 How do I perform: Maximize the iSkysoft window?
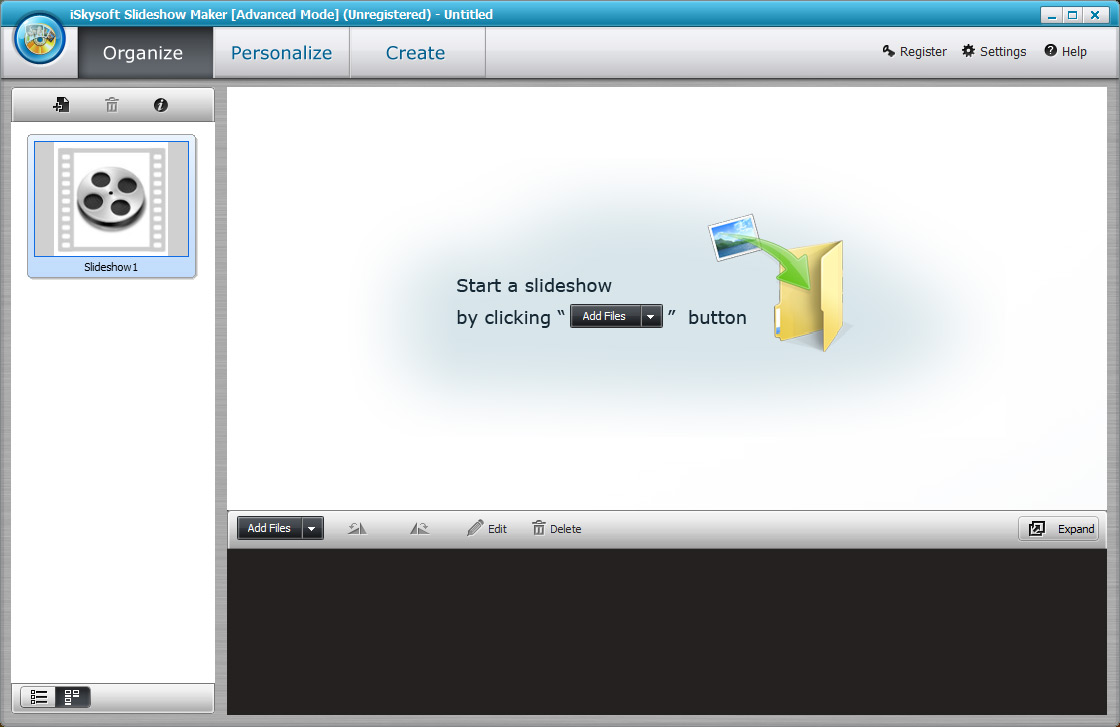1072,15
